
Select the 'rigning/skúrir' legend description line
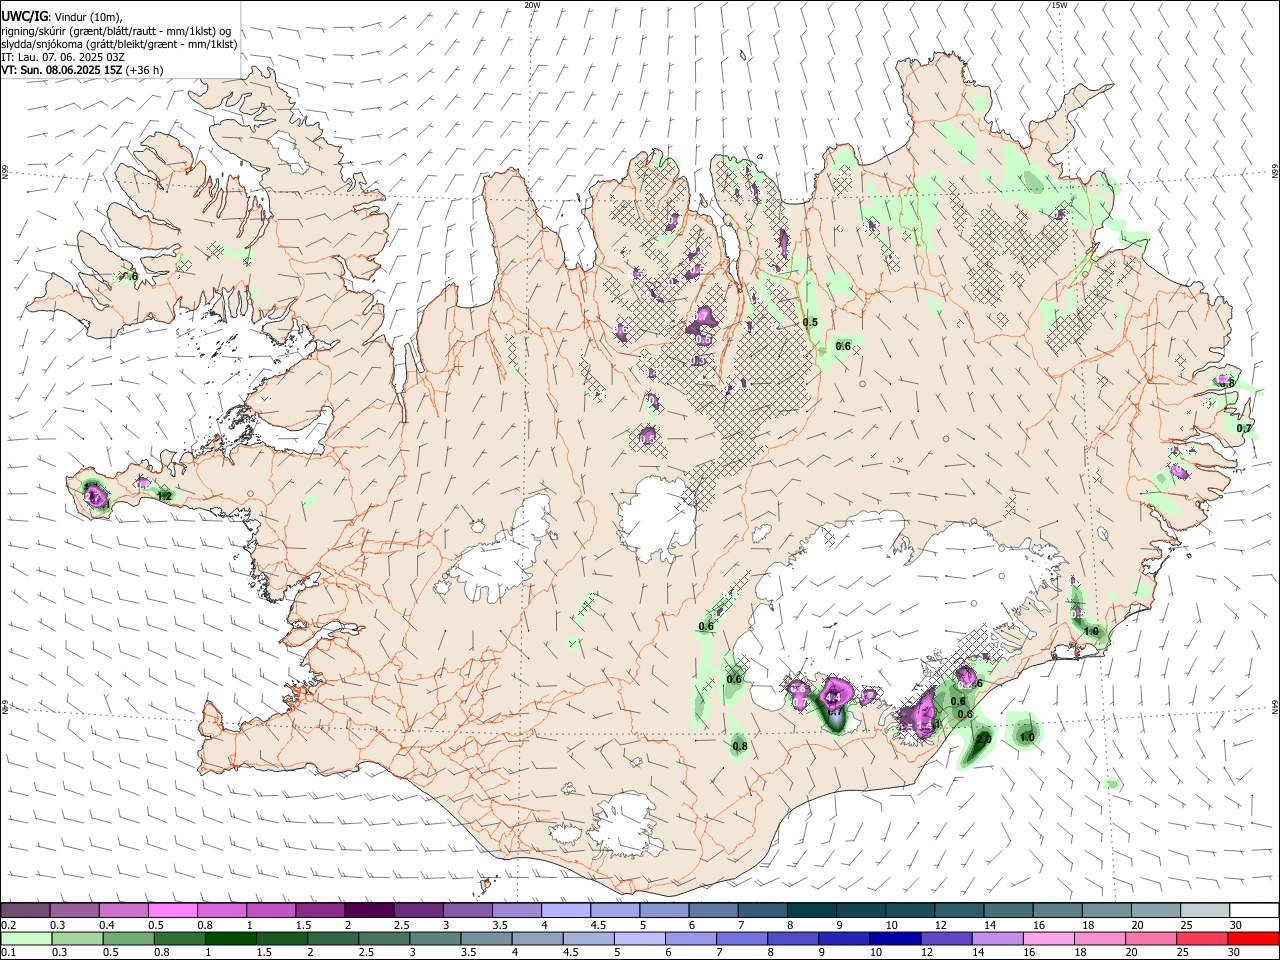click(116, 31)
